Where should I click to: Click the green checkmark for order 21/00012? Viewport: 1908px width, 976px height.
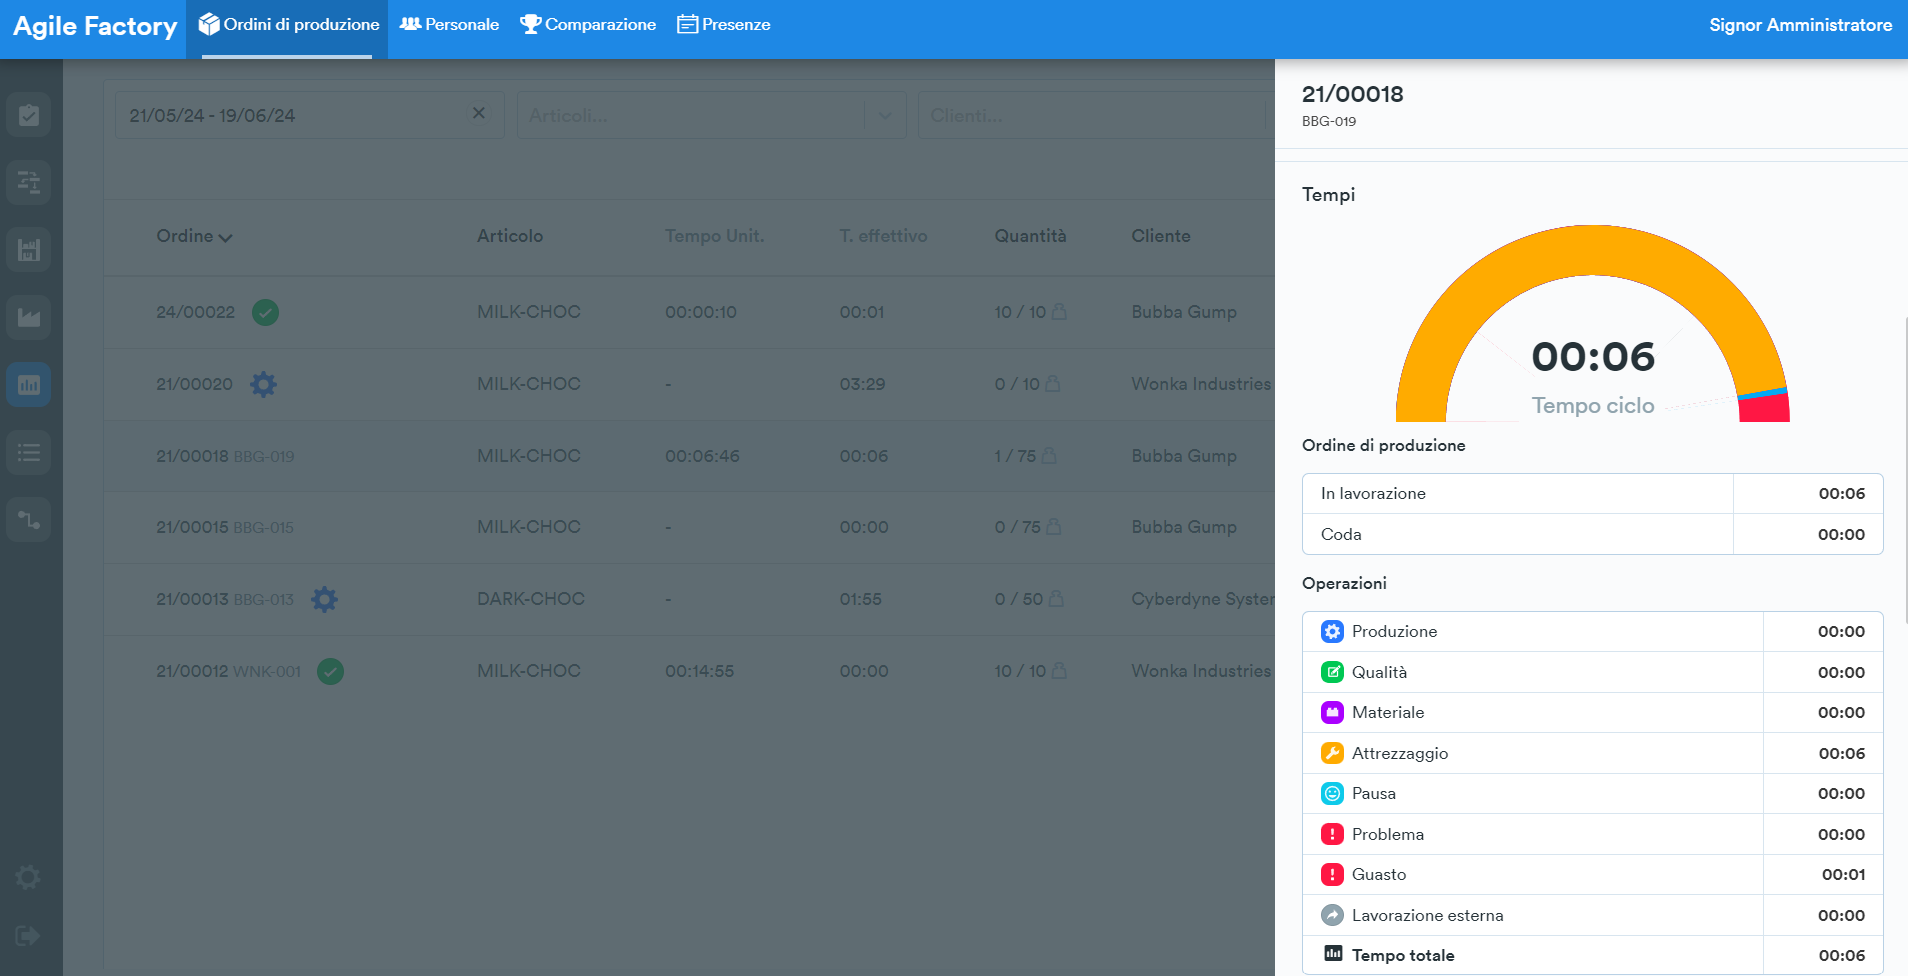coord(330,671)
